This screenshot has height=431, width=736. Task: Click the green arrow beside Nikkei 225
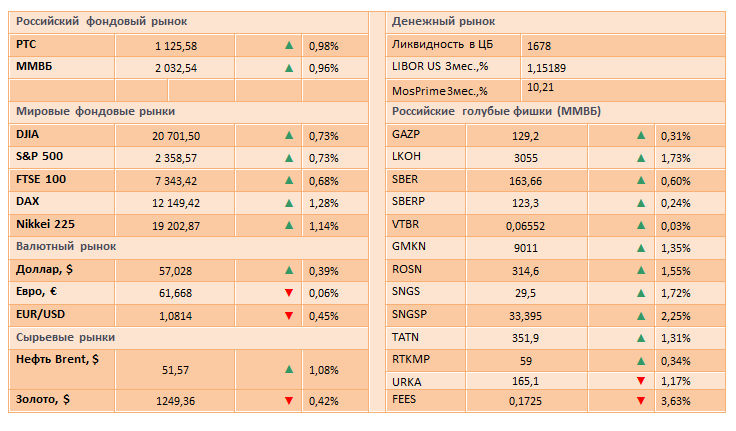(288, 226)
